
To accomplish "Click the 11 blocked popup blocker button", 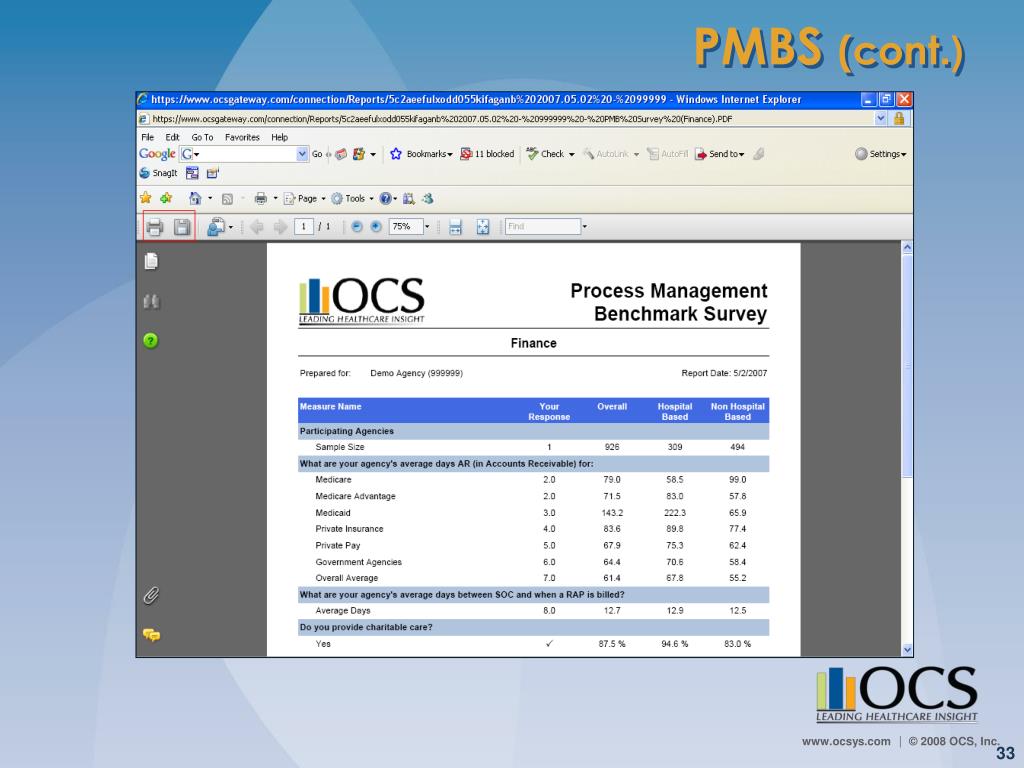I will (487, 154).
